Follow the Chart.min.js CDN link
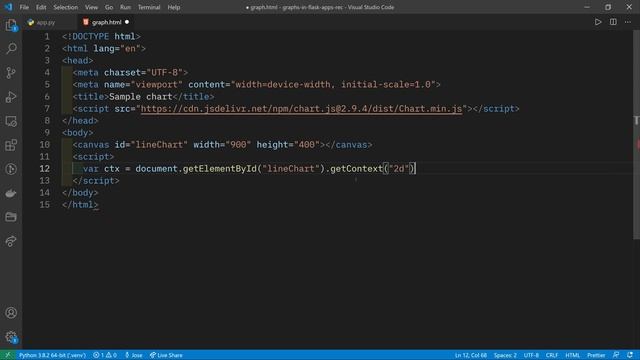The height and width of the screenshot is (360, 640). tap(301, 109)
